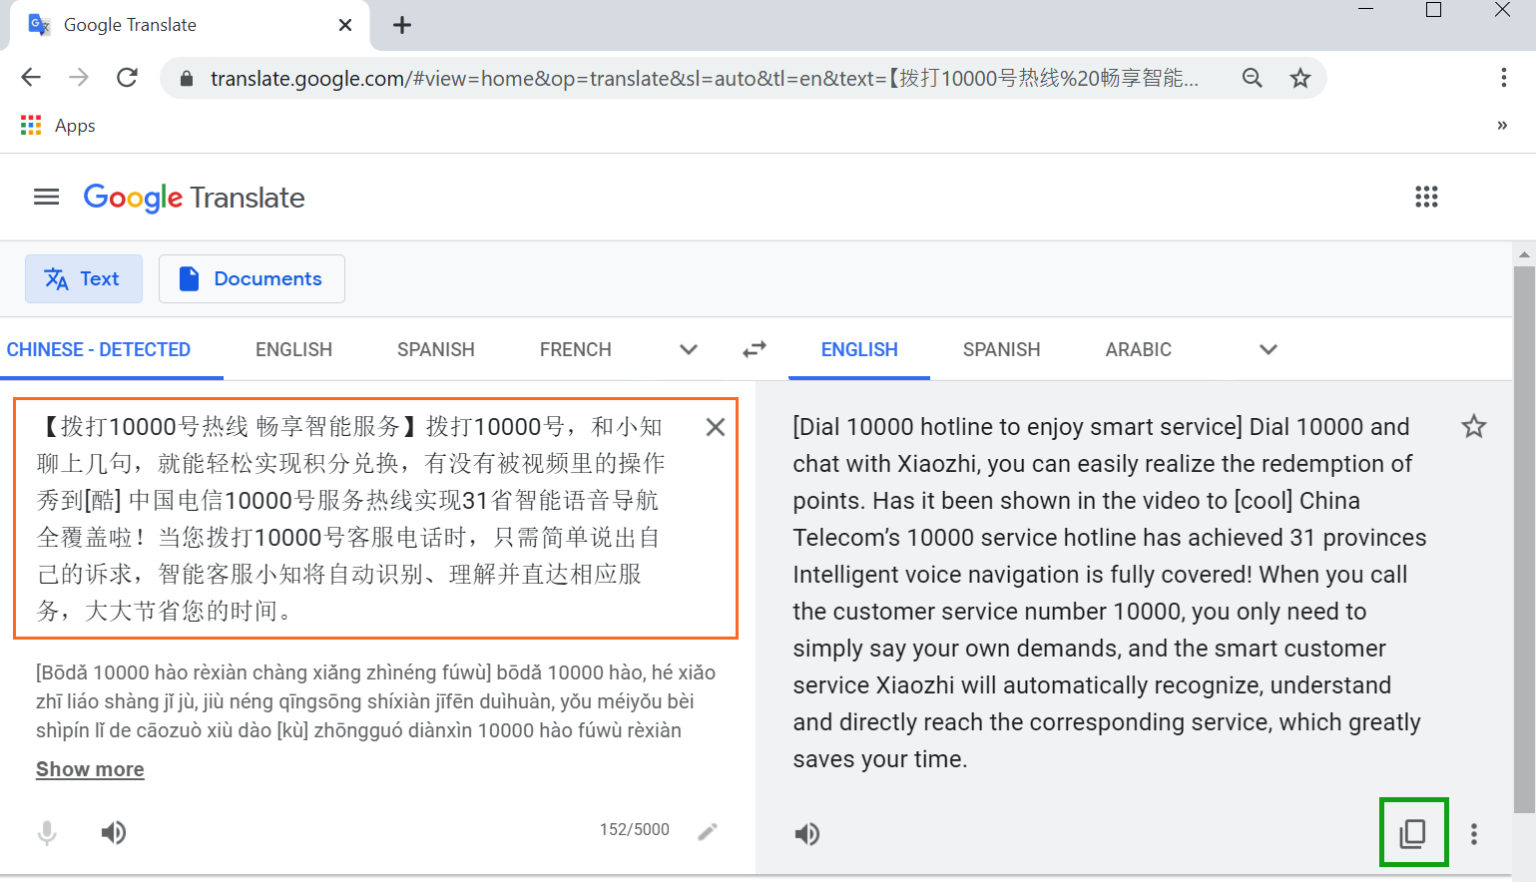
Task: Switch to Text translation mode
Action: pos(84,279)
